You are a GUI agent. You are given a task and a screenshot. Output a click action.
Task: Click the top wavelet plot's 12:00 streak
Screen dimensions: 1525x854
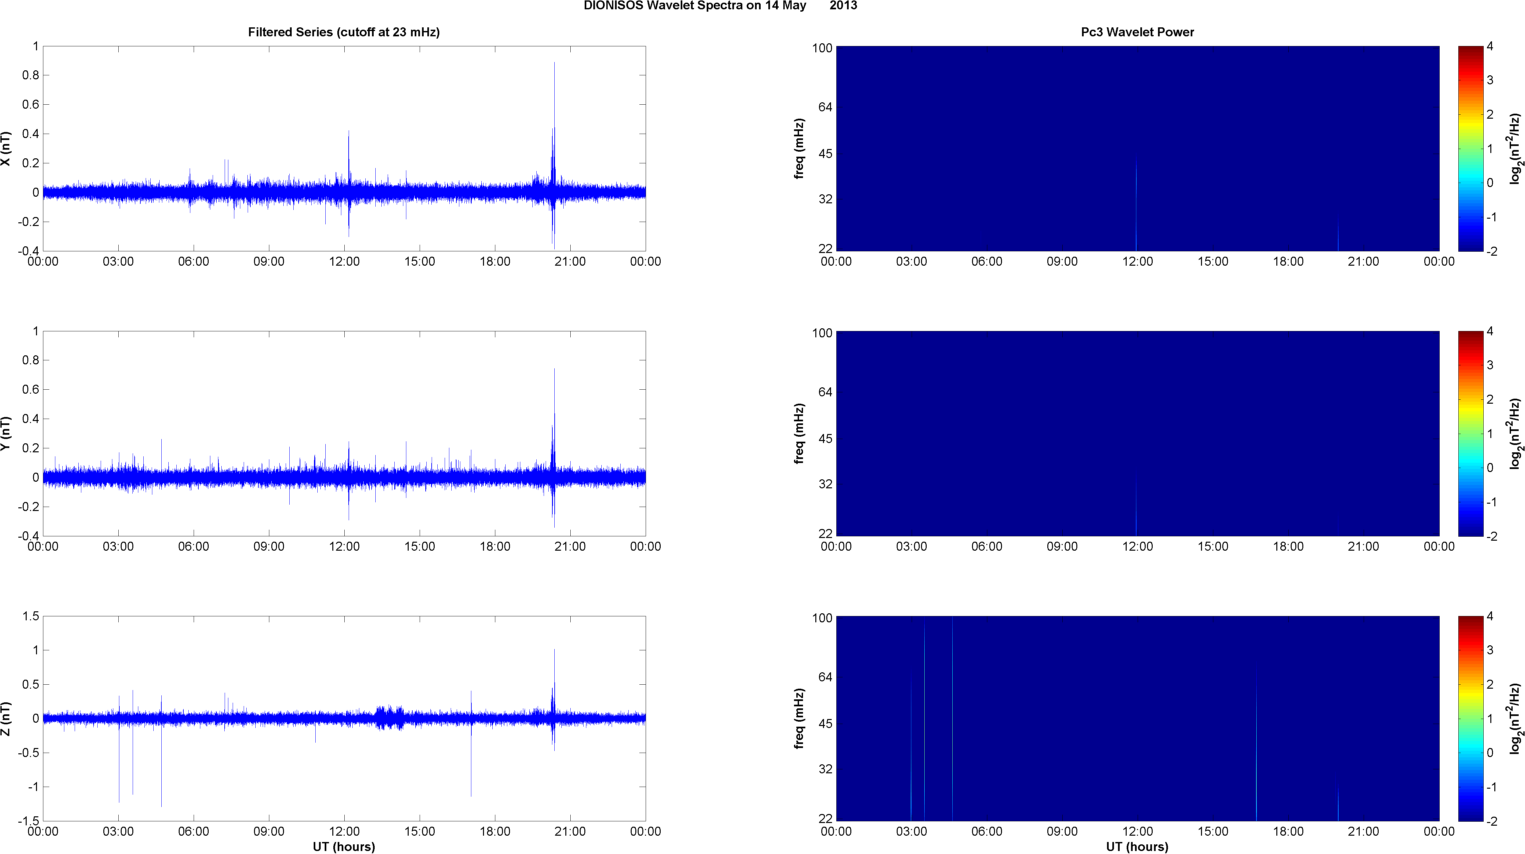tap(1136, 205)
